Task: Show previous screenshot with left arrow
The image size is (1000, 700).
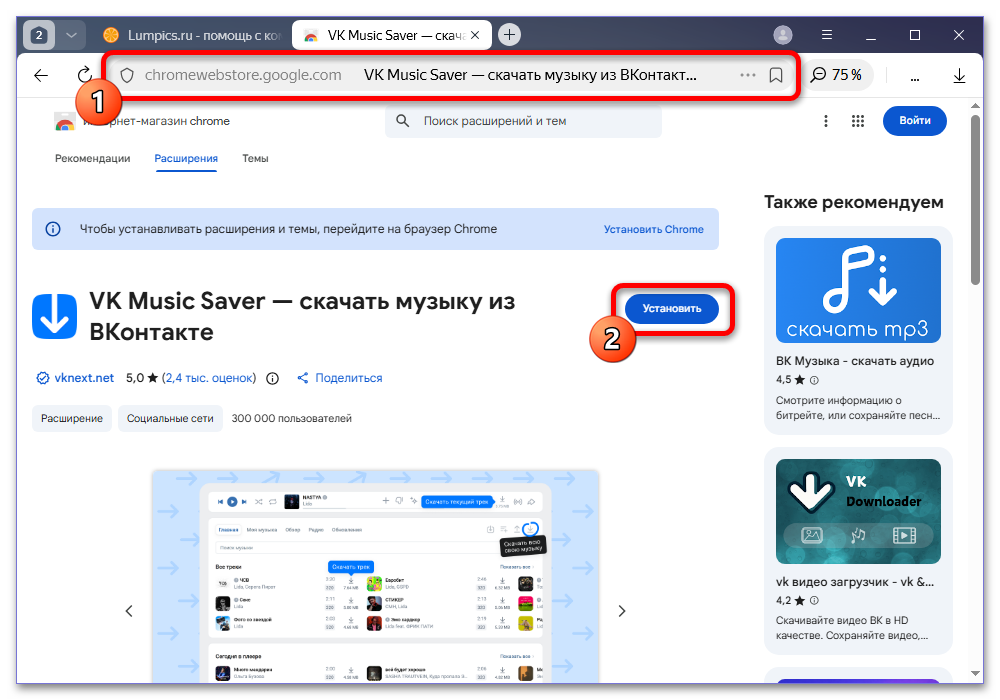Action: click(x=129, y=611)
